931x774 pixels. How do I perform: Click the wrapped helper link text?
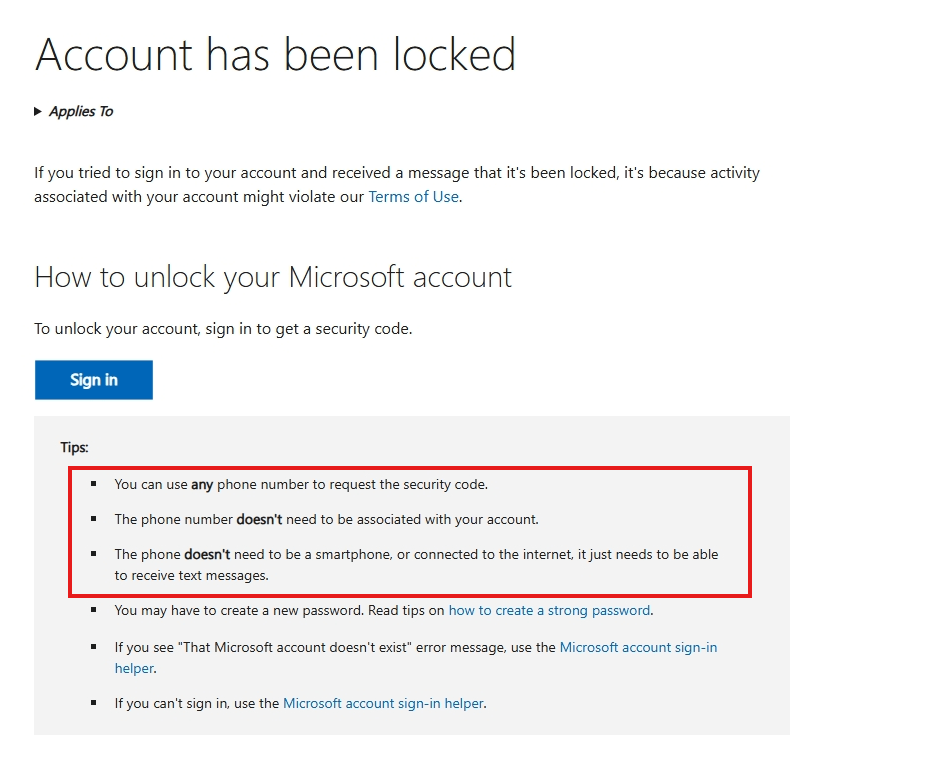click(133, 668)
